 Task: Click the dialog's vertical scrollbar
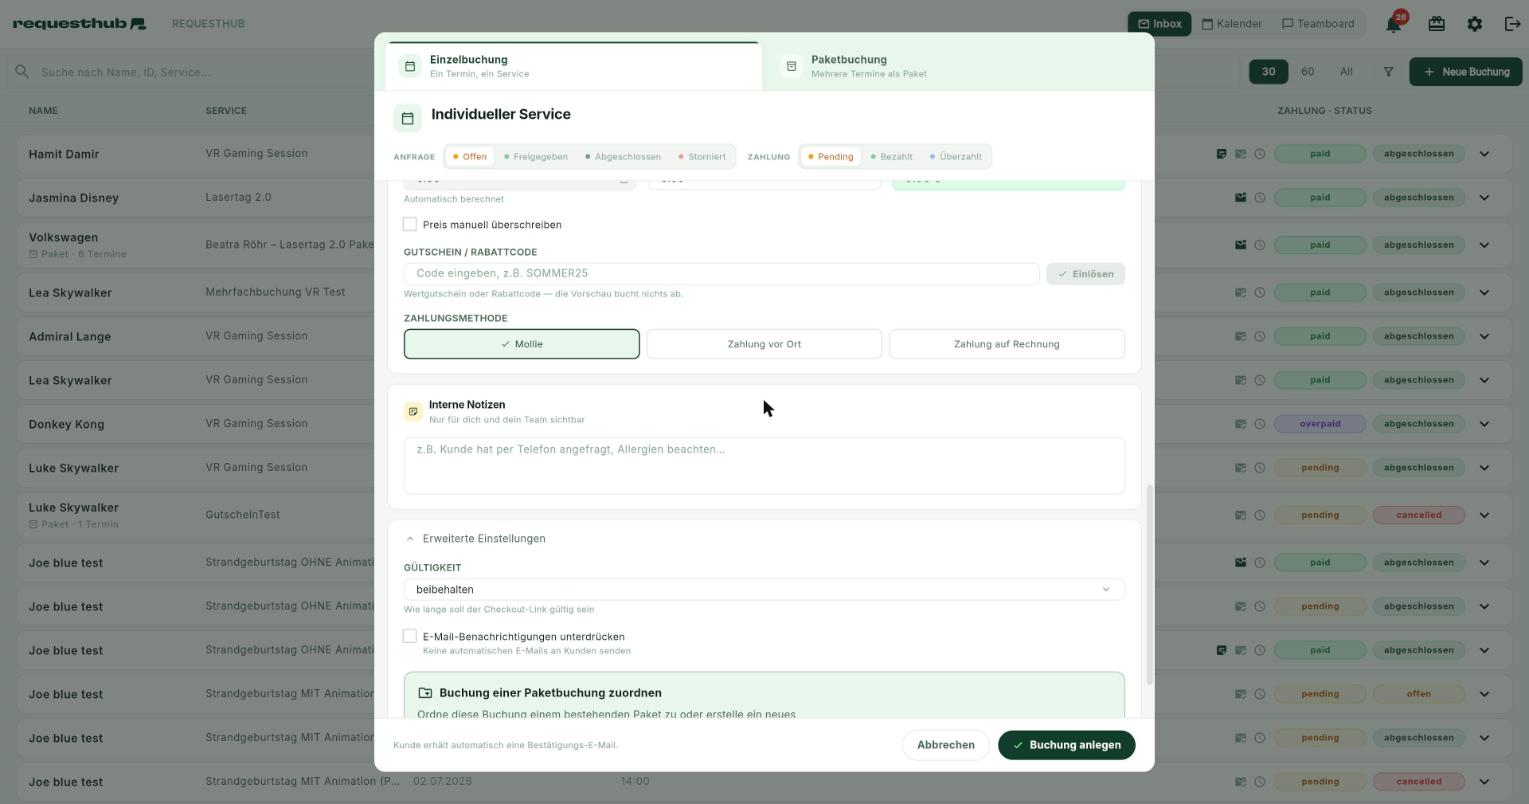(1149, 585)
